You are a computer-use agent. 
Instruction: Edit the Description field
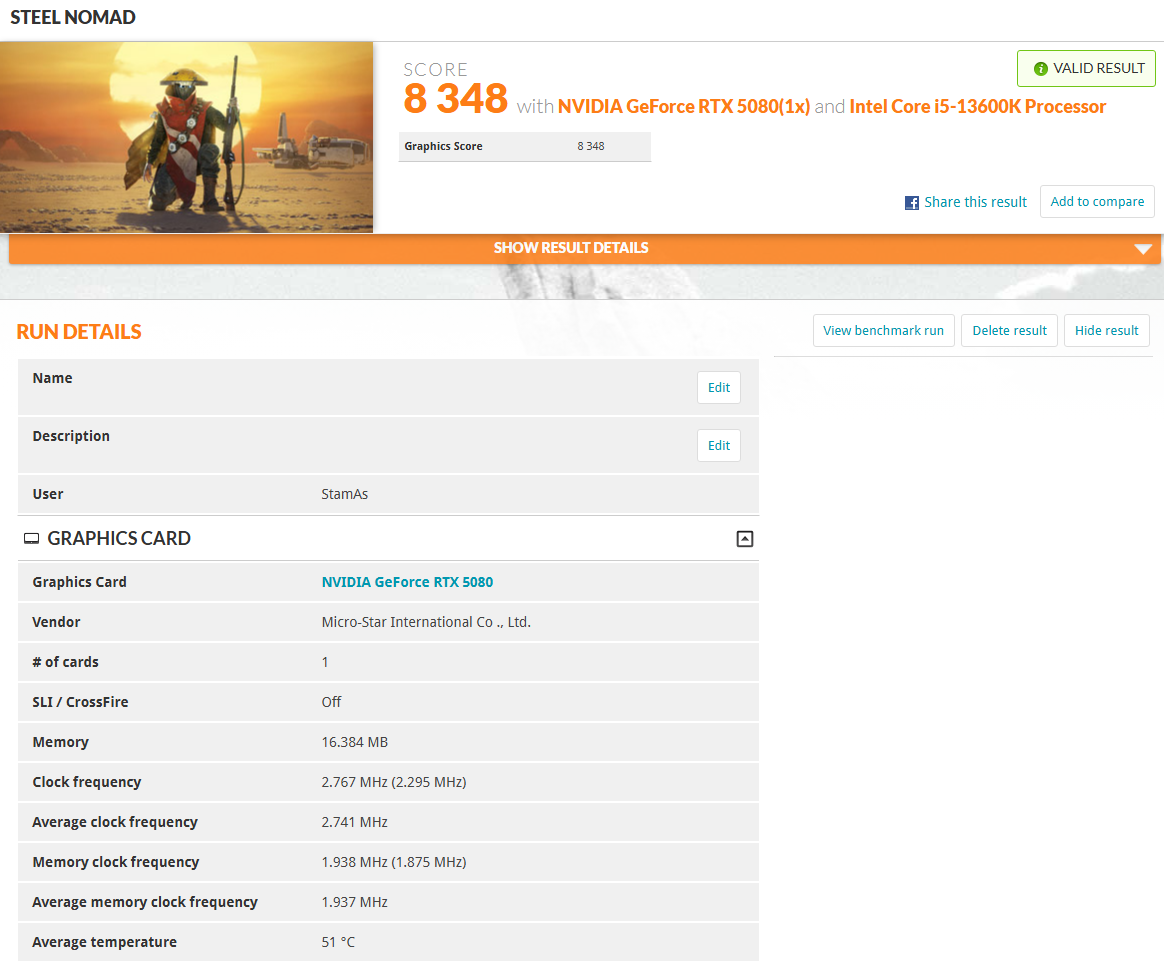(x=718, y=446)
